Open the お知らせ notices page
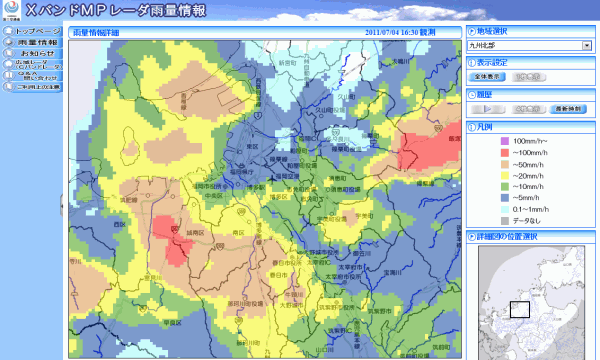Viewport: 600px width, 360px height. click(32, 54)
